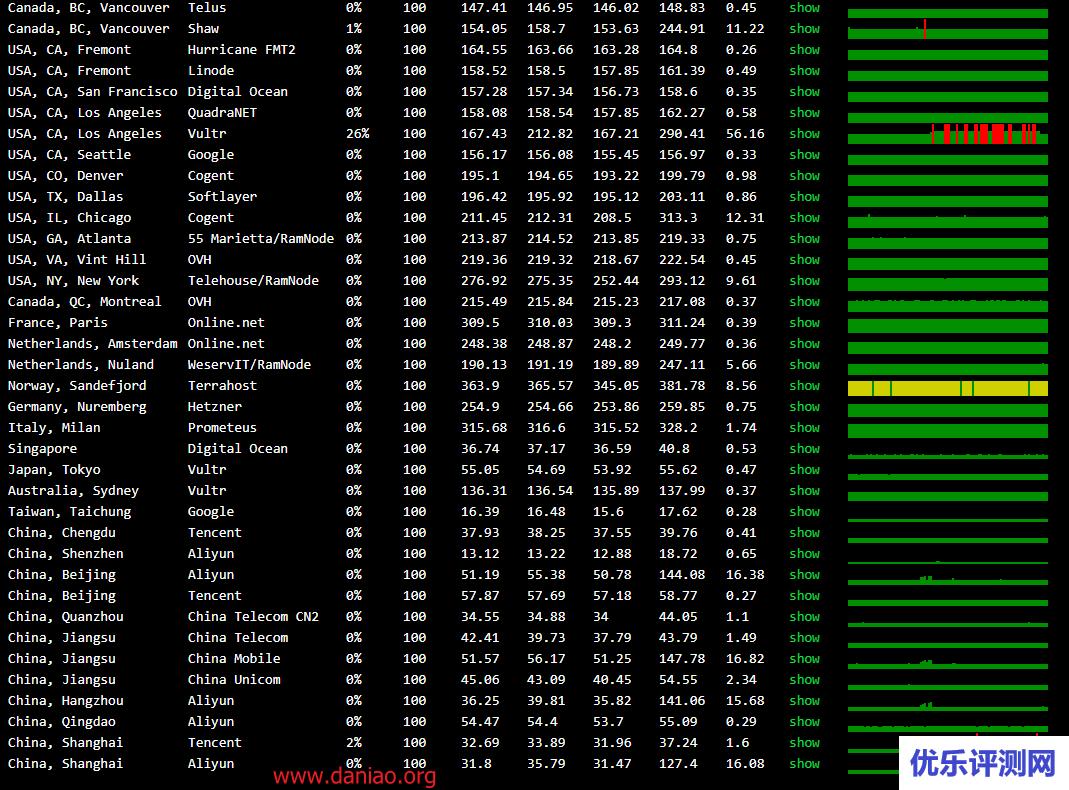Click 'show' for Tokyo Vultr row
1069x790 pixels.
pos(804,470)
